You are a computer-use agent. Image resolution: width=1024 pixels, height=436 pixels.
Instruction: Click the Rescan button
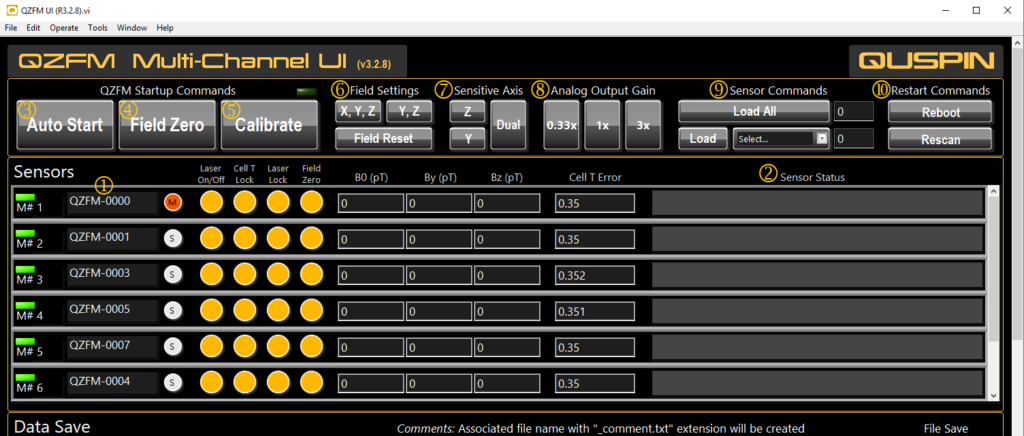[940, 138]
